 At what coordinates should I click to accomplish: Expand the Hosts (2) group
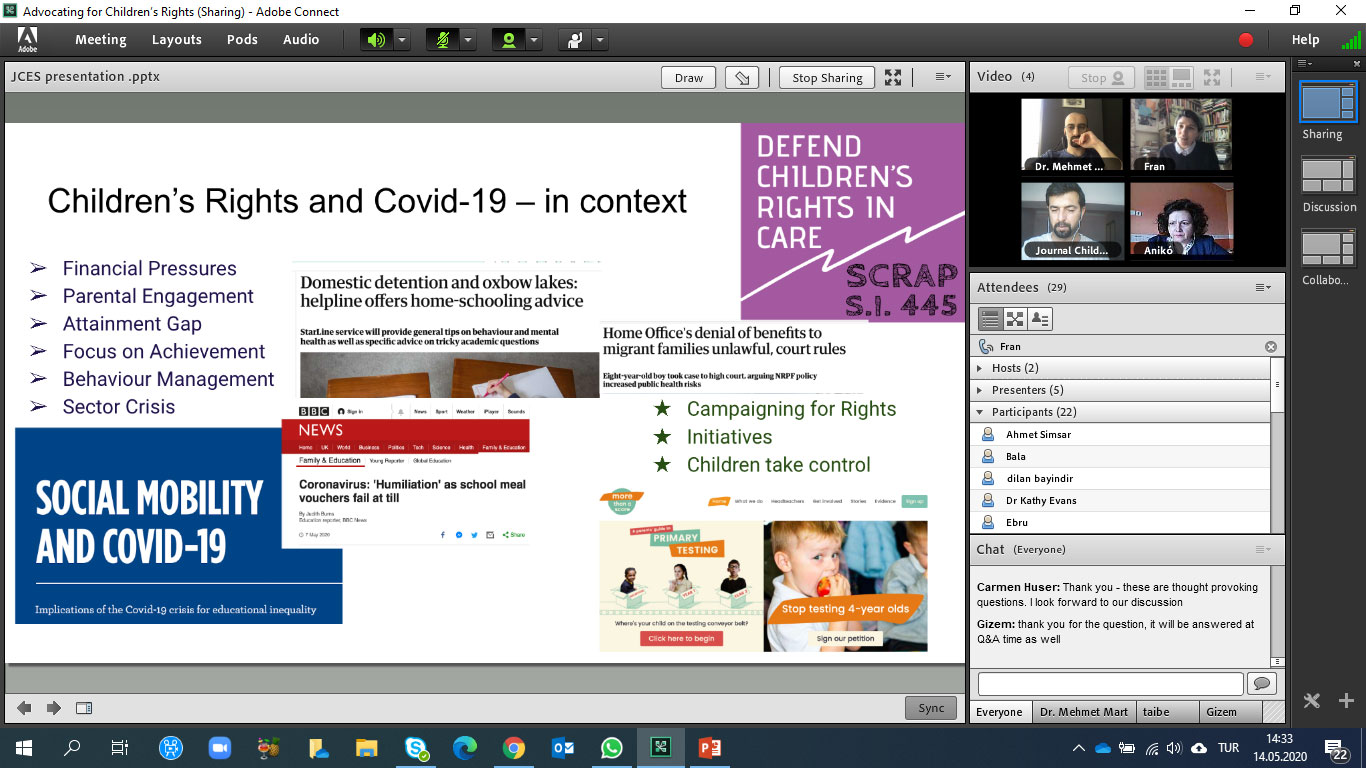point(980,368)
